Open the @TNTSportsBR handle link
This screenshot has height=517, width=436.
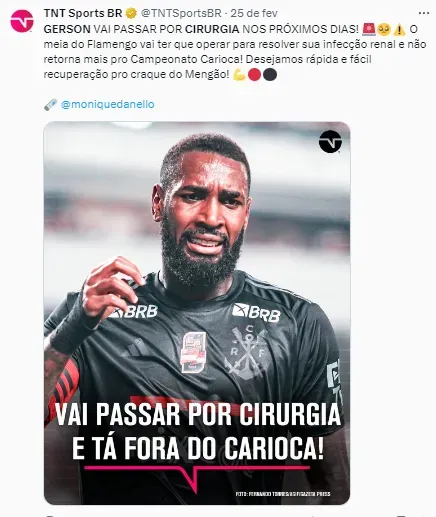click(x=181, y=13)
